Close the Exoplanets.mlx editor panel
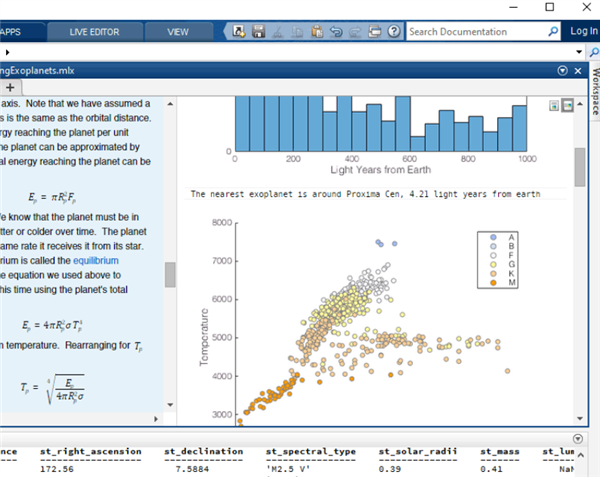Viewport: 600px width, 477px height. coord(578,71)
